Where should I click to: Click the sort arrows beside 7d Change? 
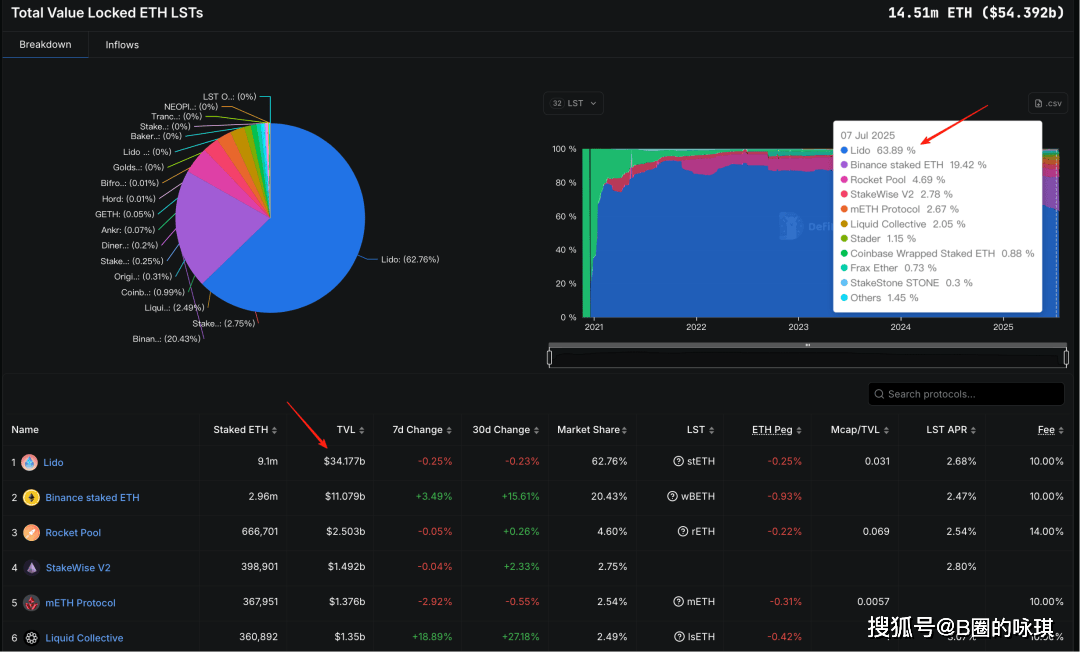(449, 430)
